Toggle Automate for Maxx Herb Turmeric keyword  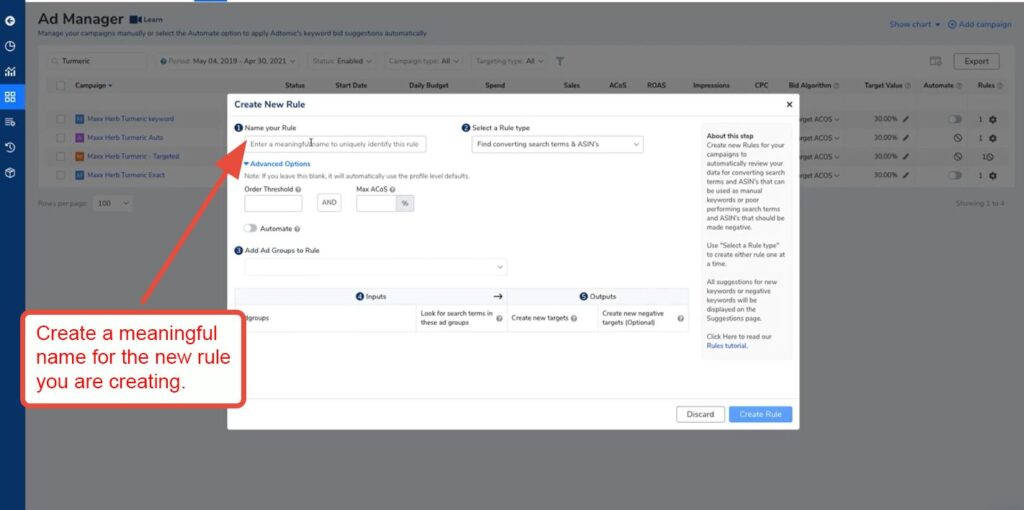pos(956,119)
